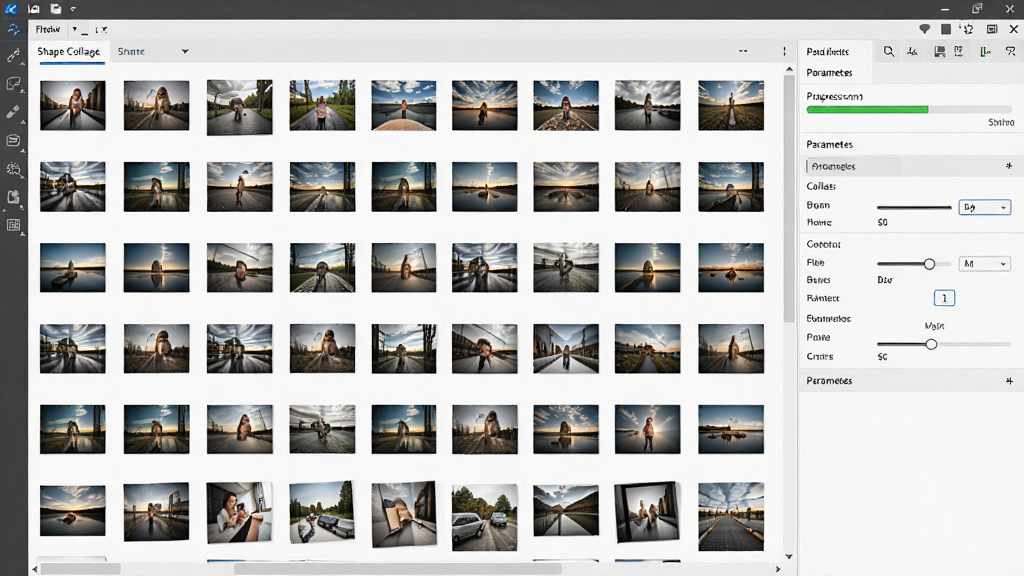Click the Fhelw button in the top toolbar
1024x576 pixels.
48,29
